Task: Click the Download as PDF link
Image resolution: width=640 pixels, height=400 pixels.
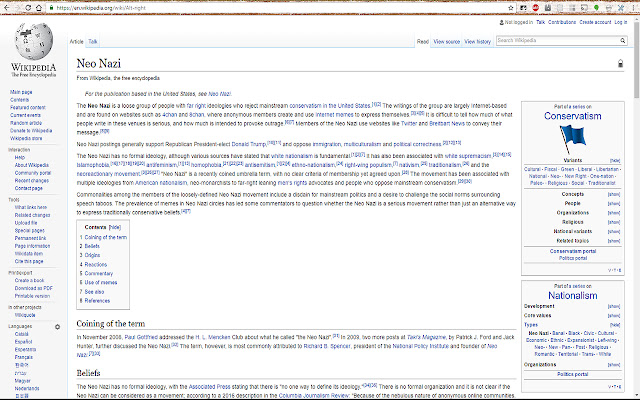Action: click(34, 288)
